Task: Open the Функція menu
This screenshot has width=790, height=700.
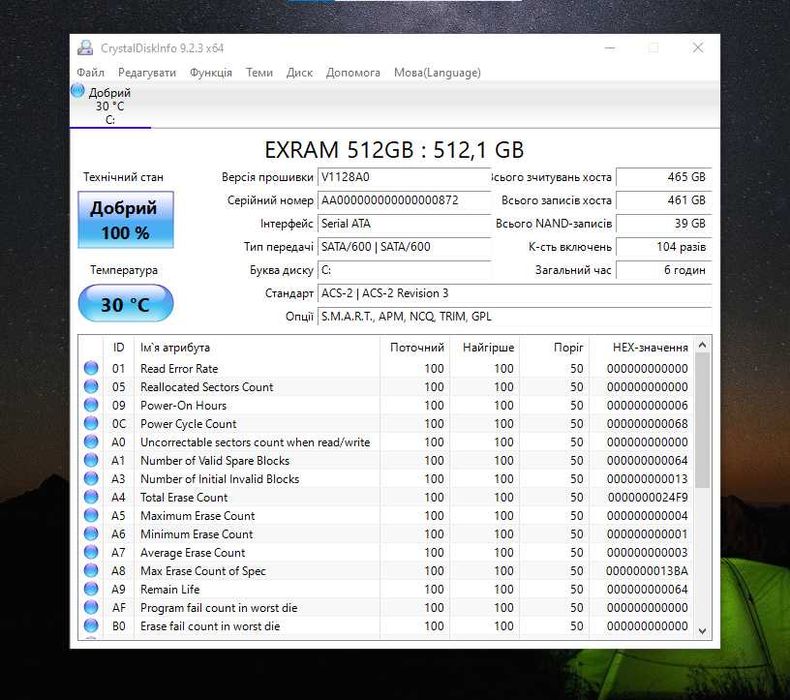Action: click(x=211, y=73)
